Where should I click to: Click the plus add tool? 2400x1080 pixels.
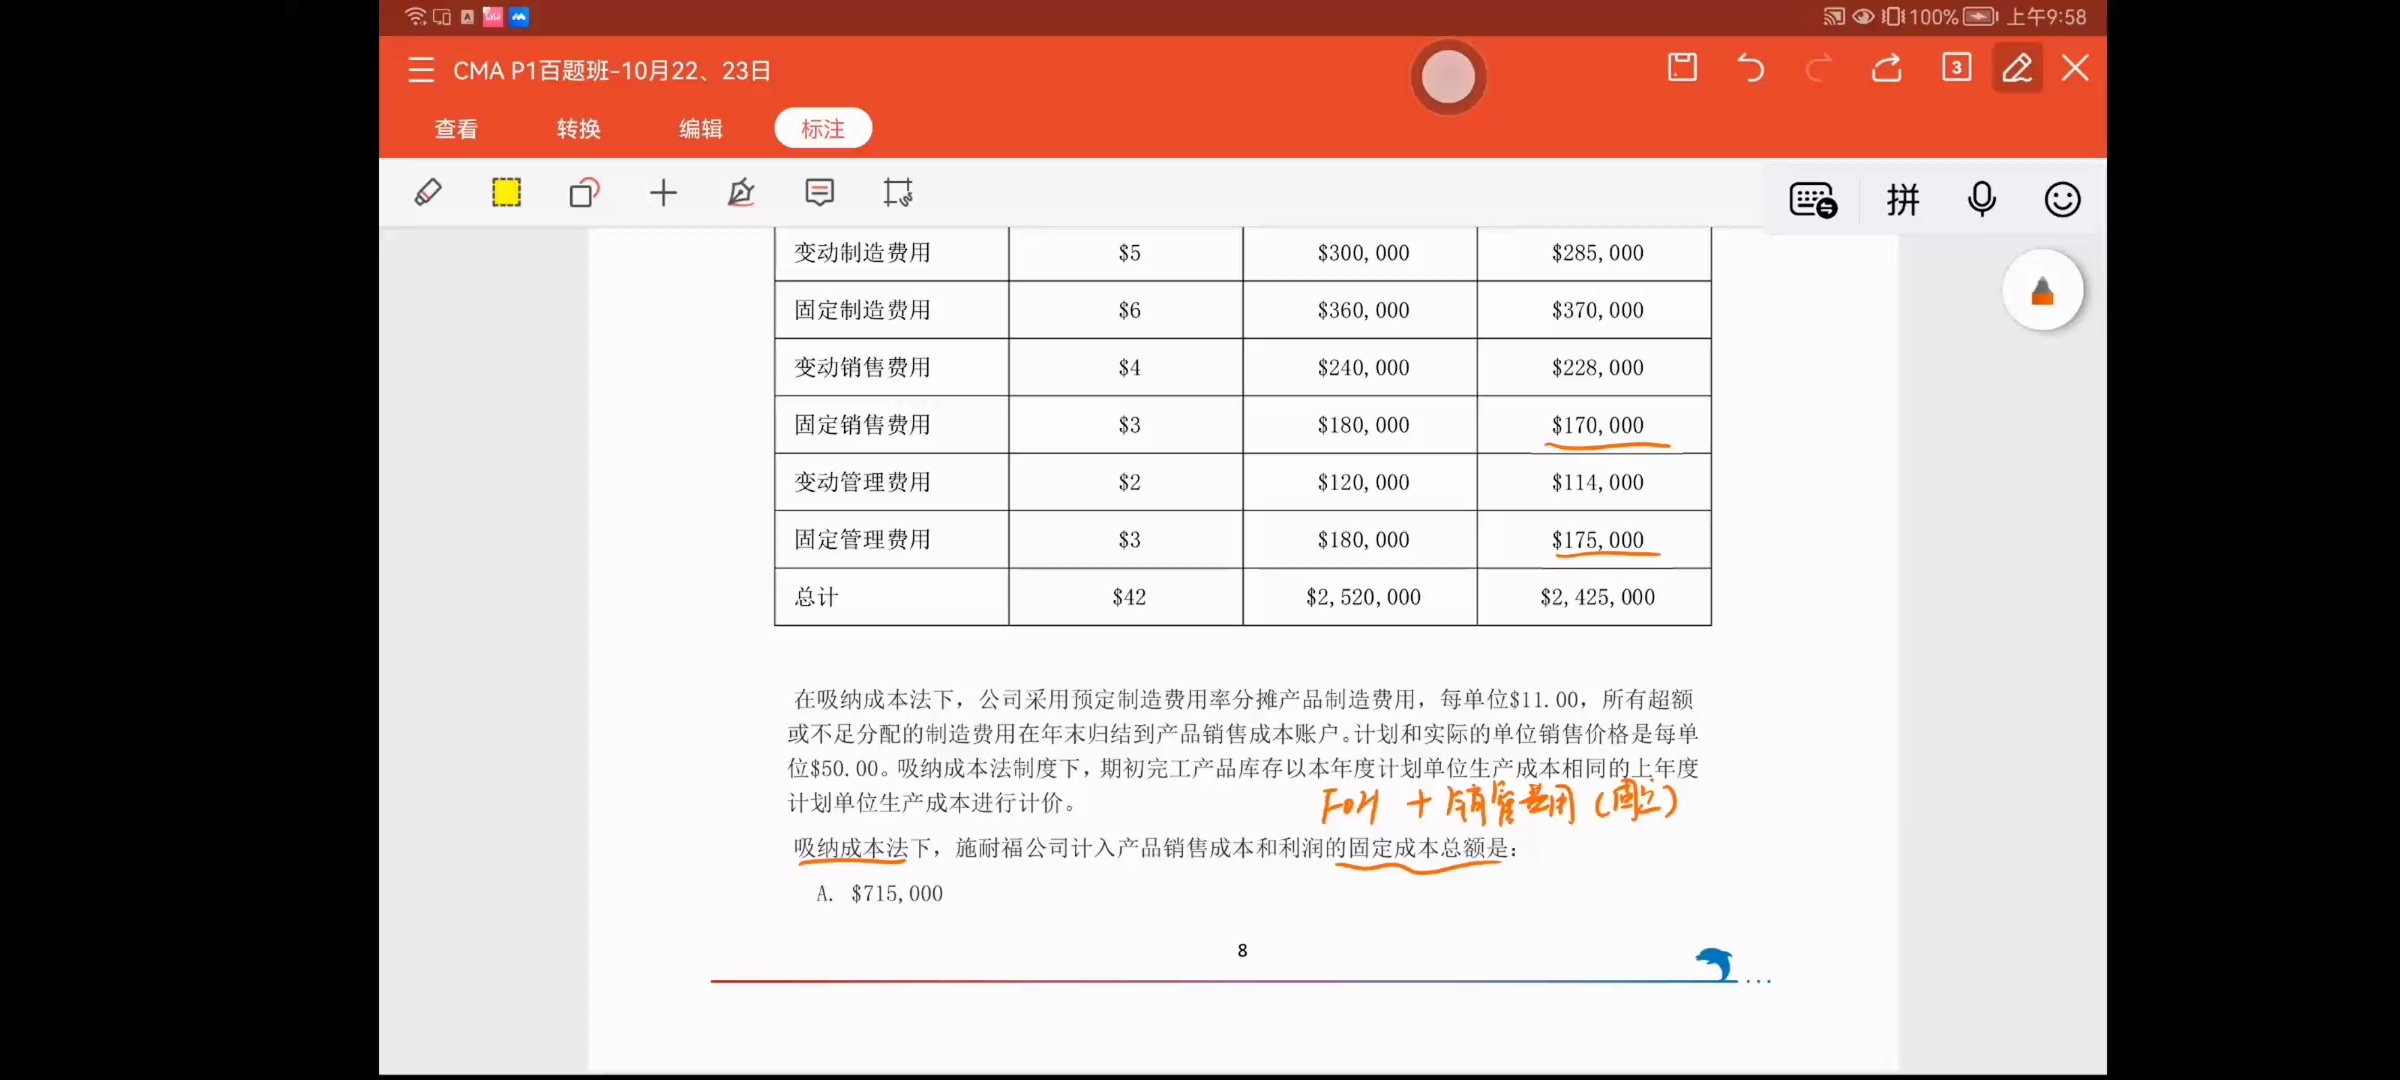(x=663, y=192)
